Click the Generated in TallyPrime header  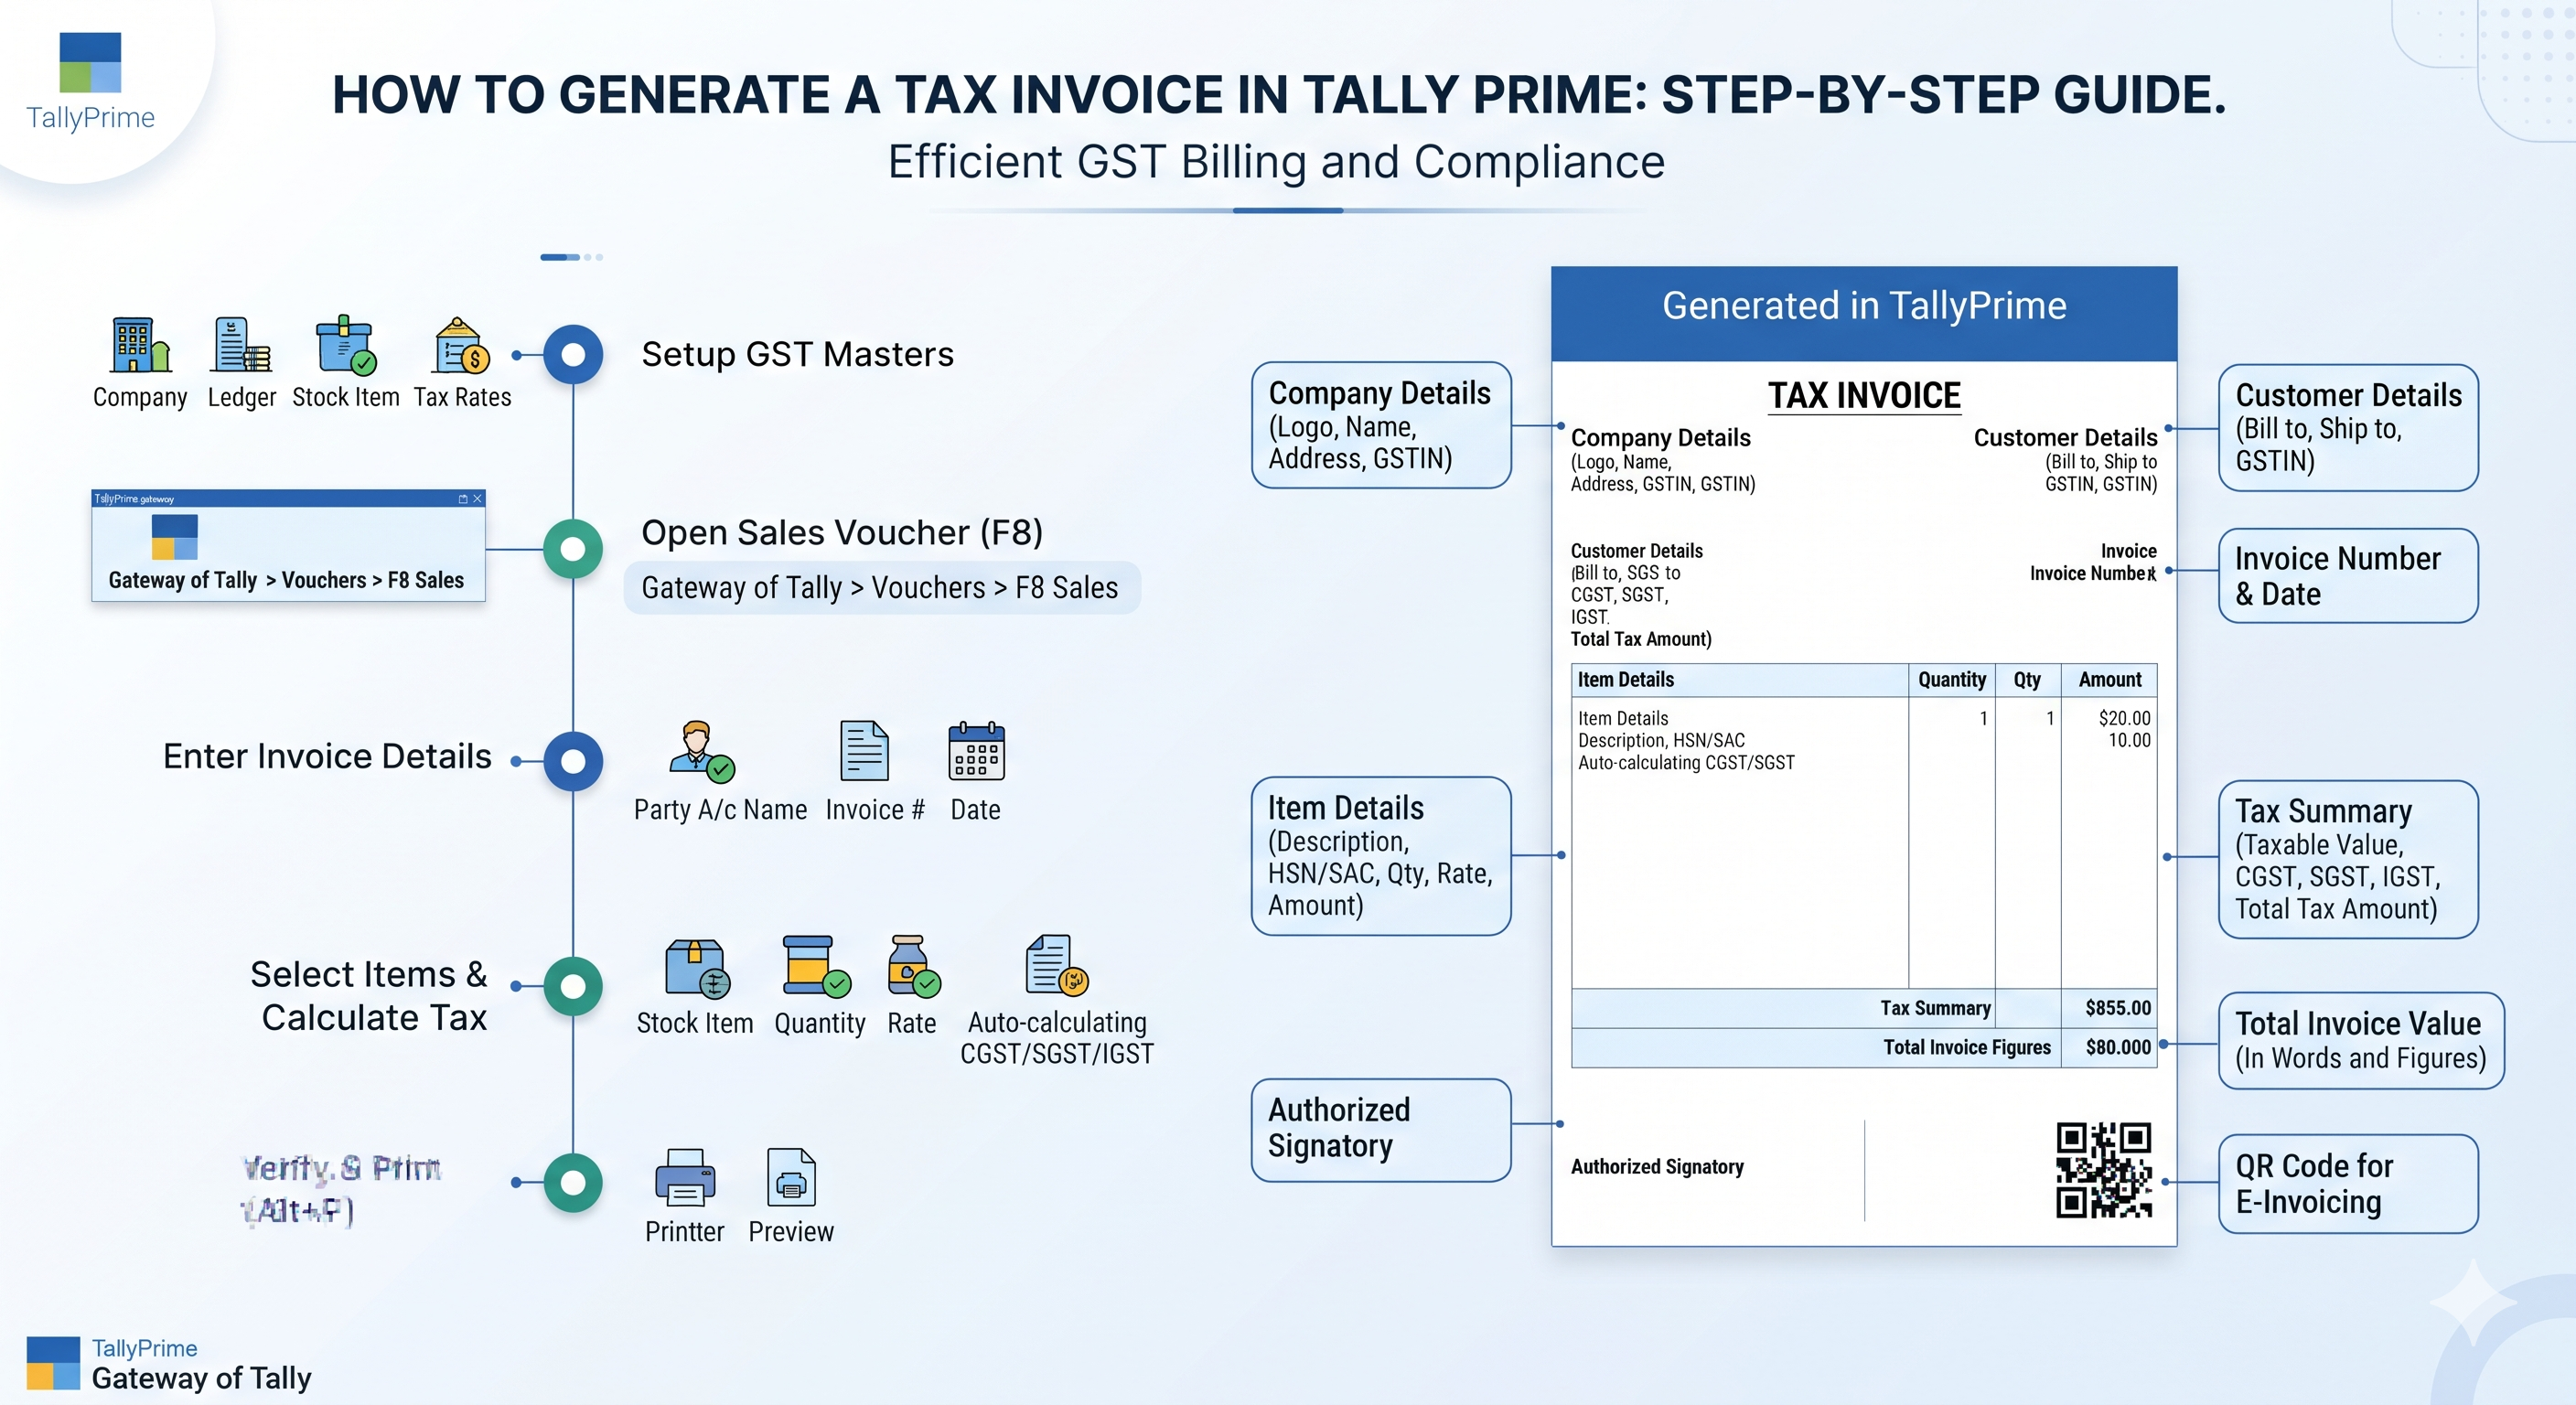pos(1864,313)
